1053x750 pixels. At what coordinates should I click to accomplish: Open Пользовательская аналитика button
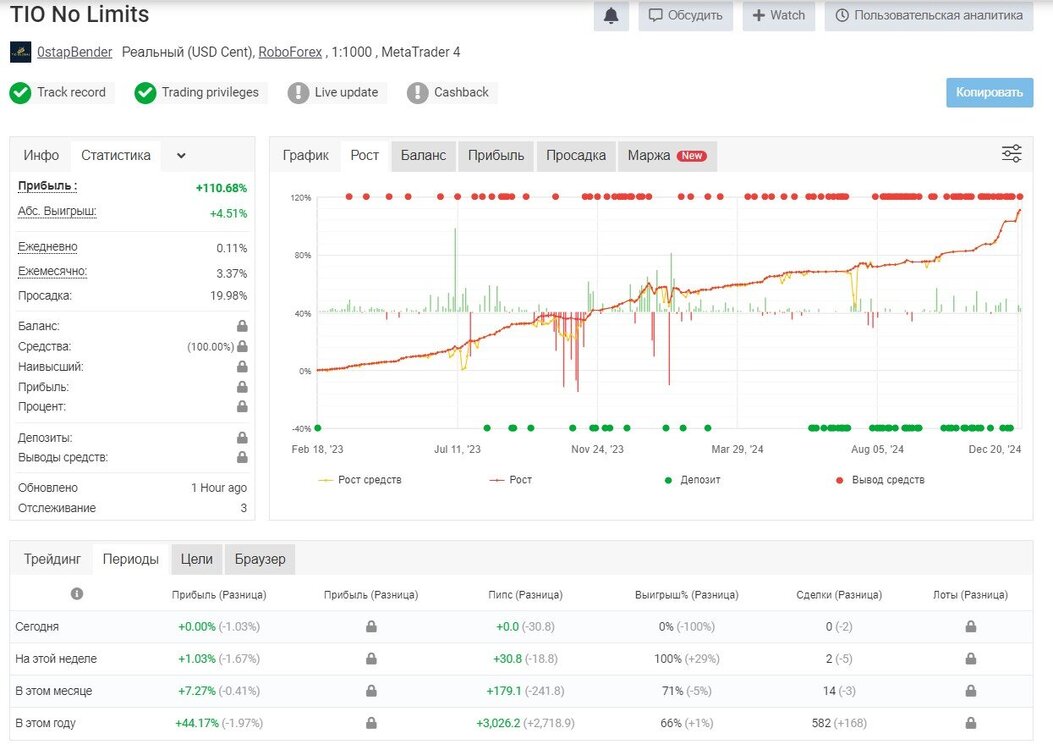(x=929, y=15)
